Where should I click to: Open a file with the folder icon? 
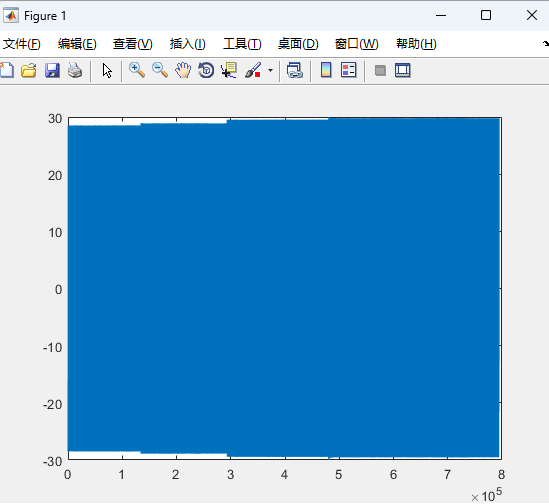coord(29,70)
